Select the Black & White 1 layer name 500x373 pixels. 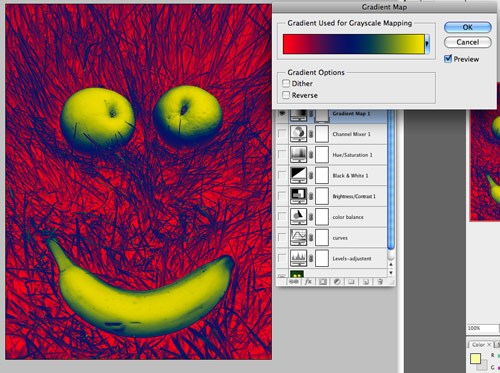point(350,176)
